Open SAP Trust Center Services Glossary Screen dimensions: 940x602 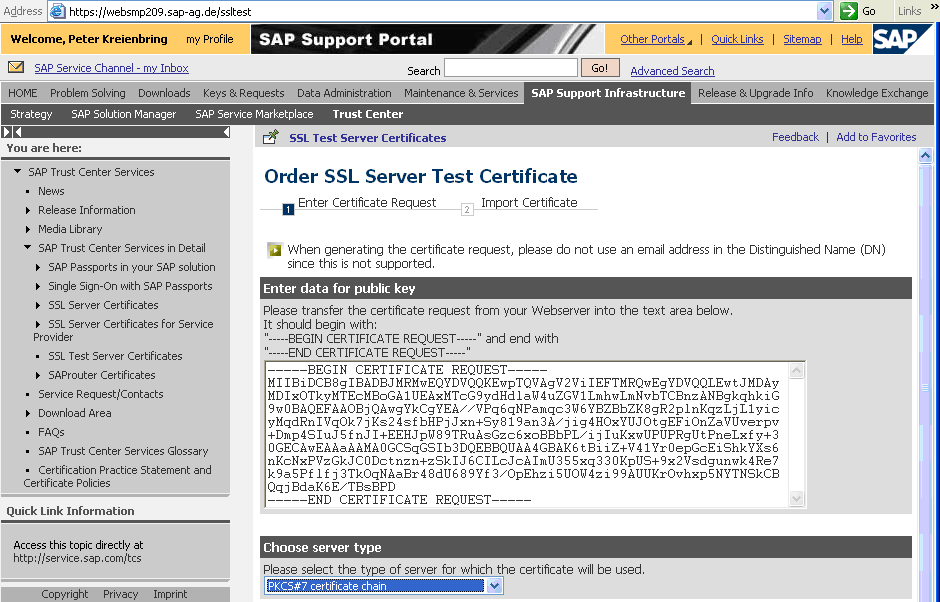[123, 451]
